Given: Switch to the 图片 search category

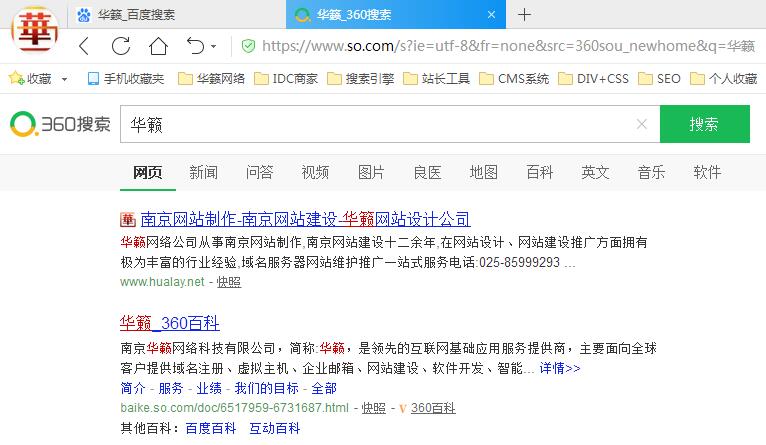Looking at the screenshot, I should [371, 172].
